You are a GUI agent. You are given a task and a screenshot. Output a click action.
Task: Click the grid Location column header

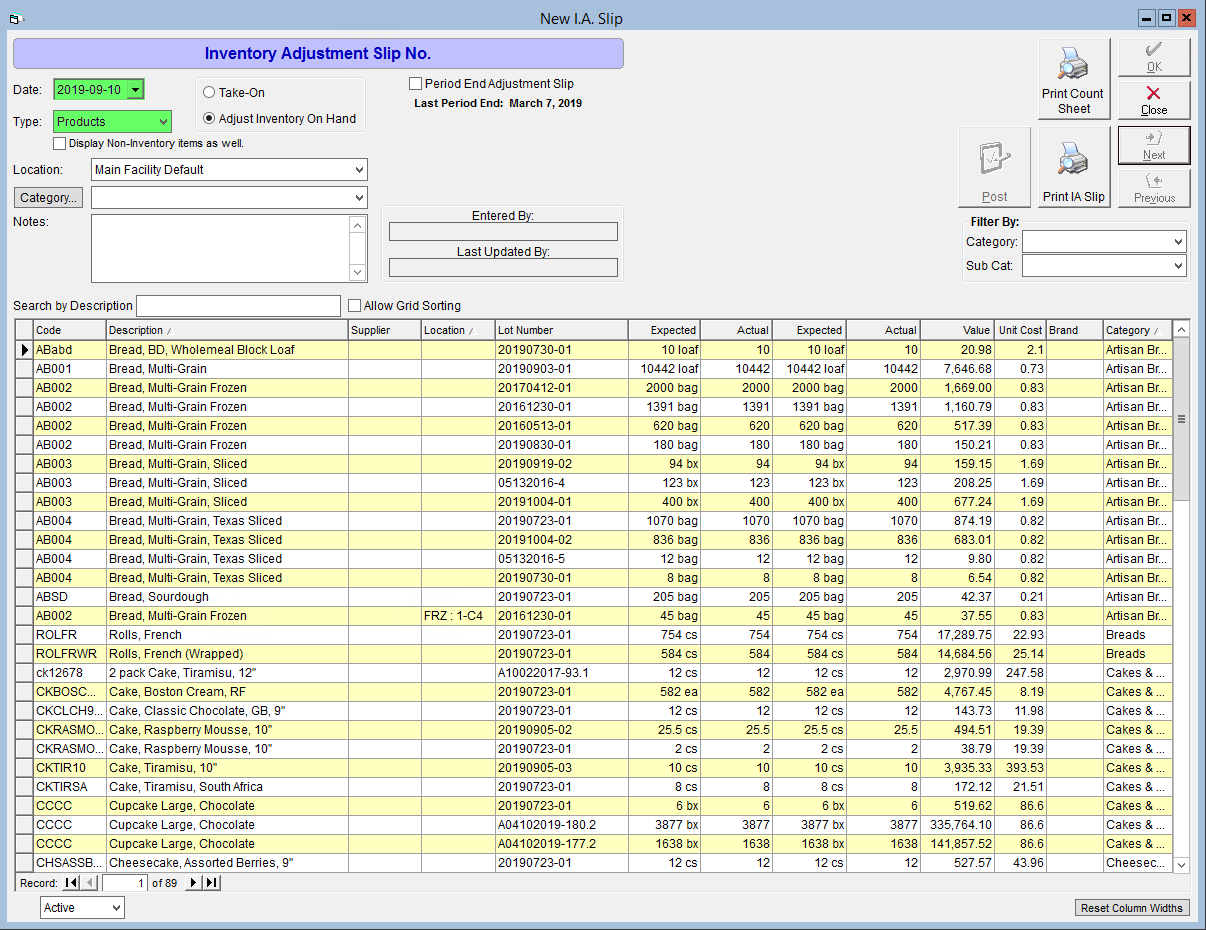pos(458,330)
